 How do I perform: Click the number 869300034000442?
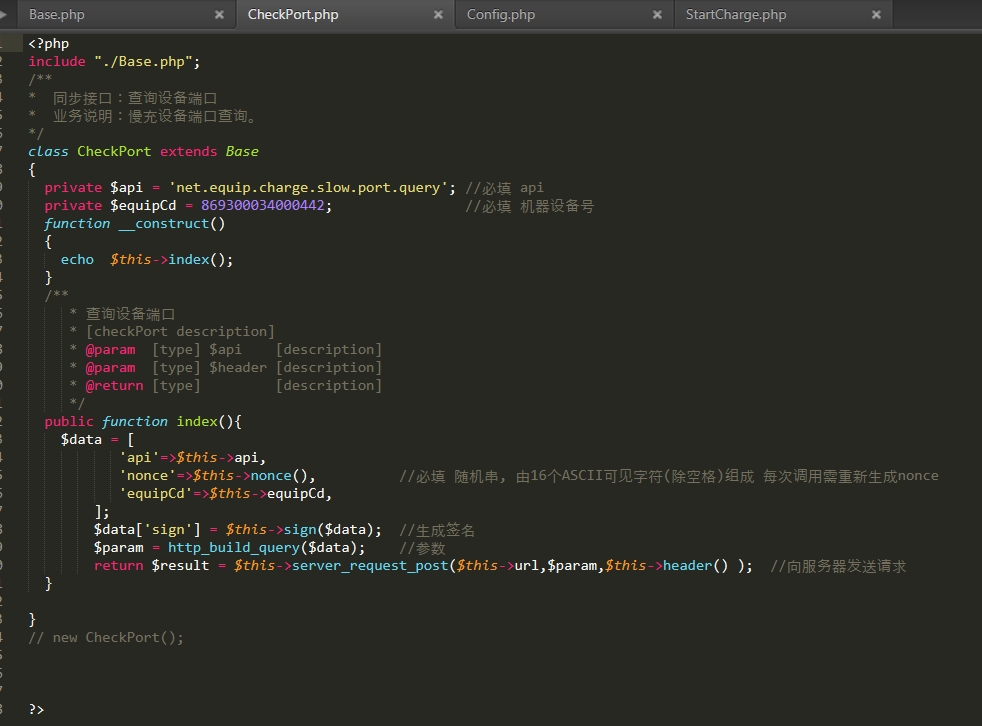pos(265,206)
